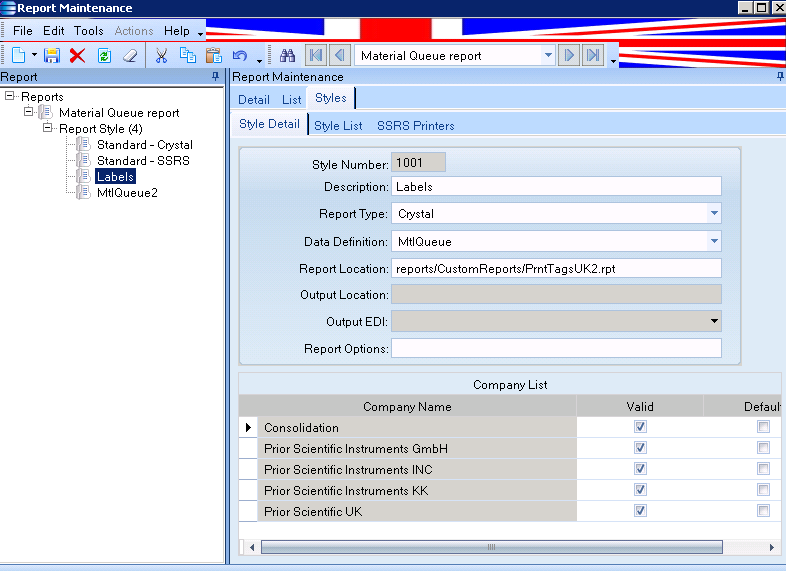Go to last record navigation icon
Screen dimensions: 786x571
(x=593, y=55)
